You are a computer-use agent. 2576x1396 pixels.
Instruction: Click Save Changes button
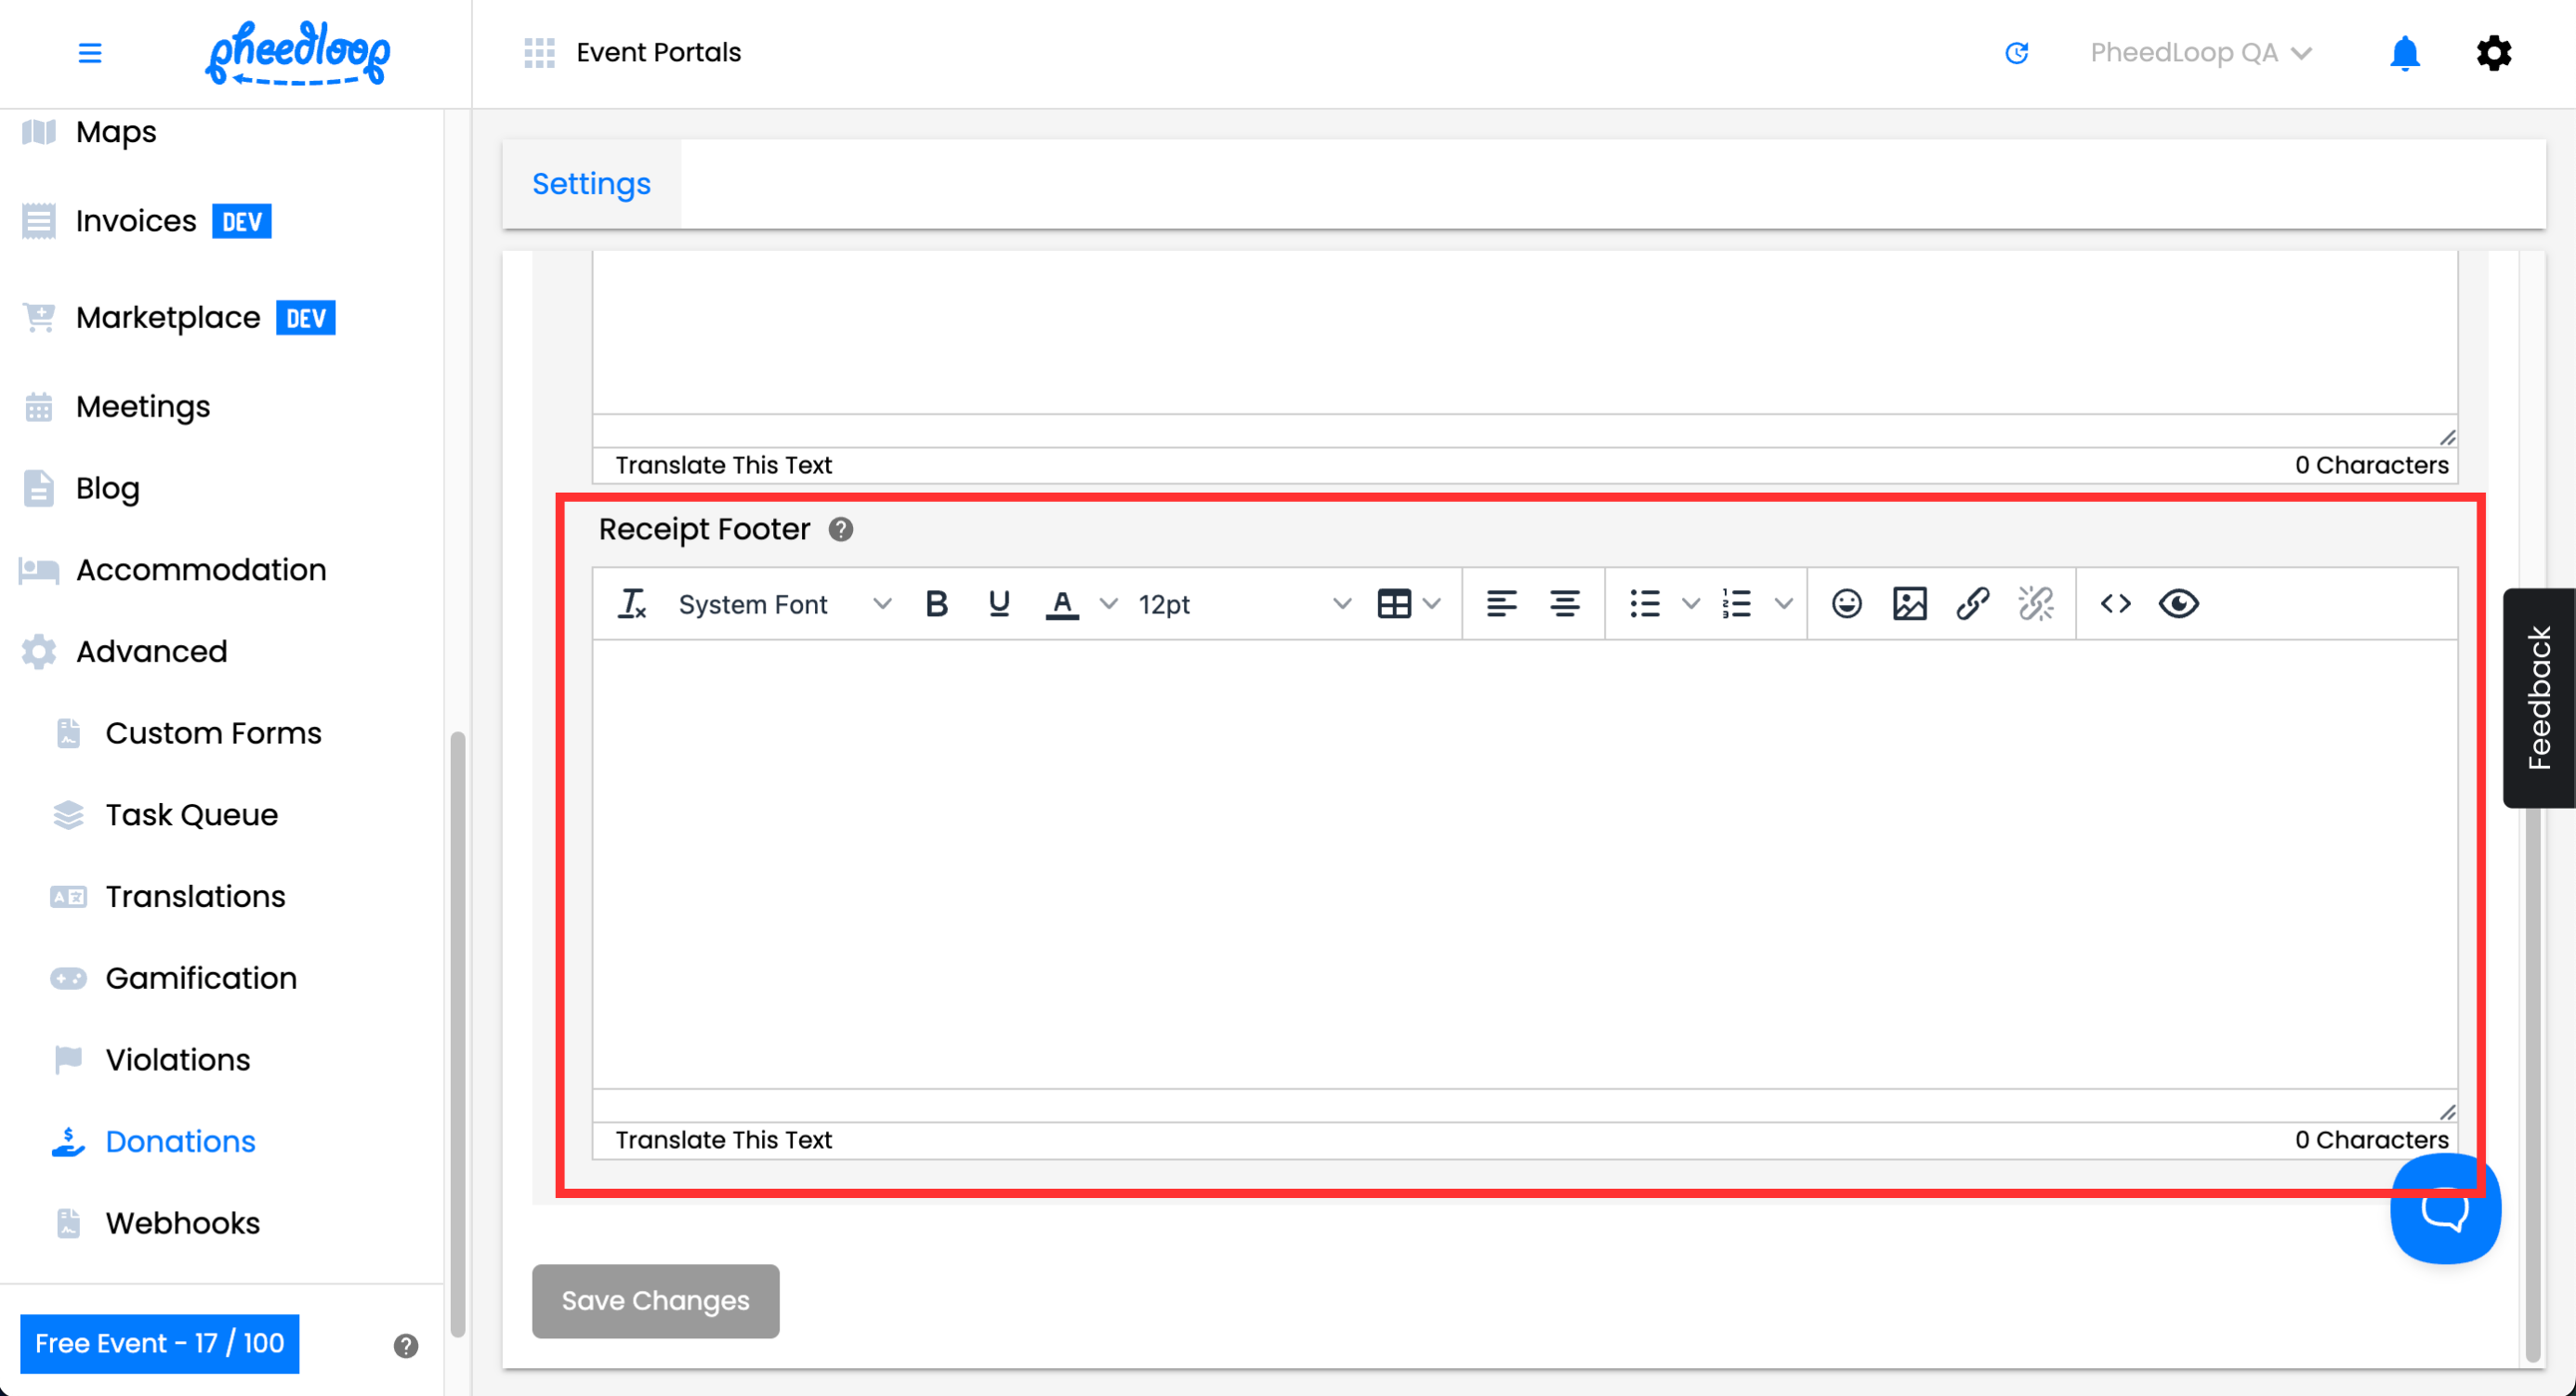tap(655, 1301)
